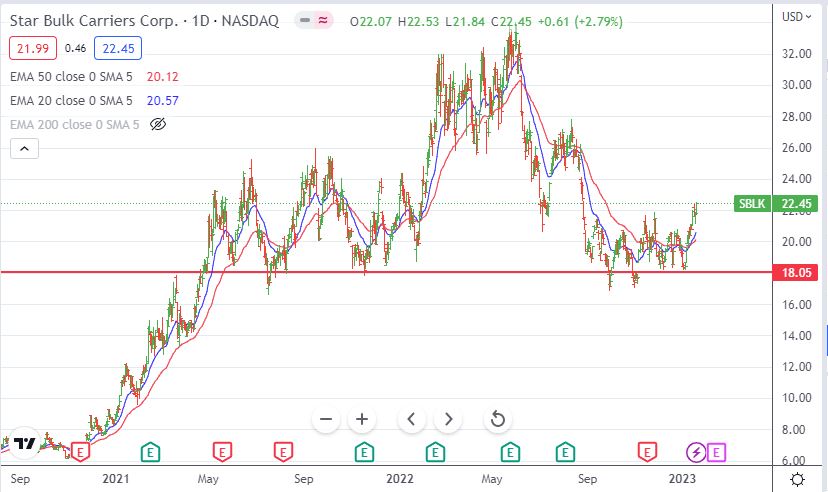
Task: Click the green earnings marker before 2022 label
Action: point(364,452)
